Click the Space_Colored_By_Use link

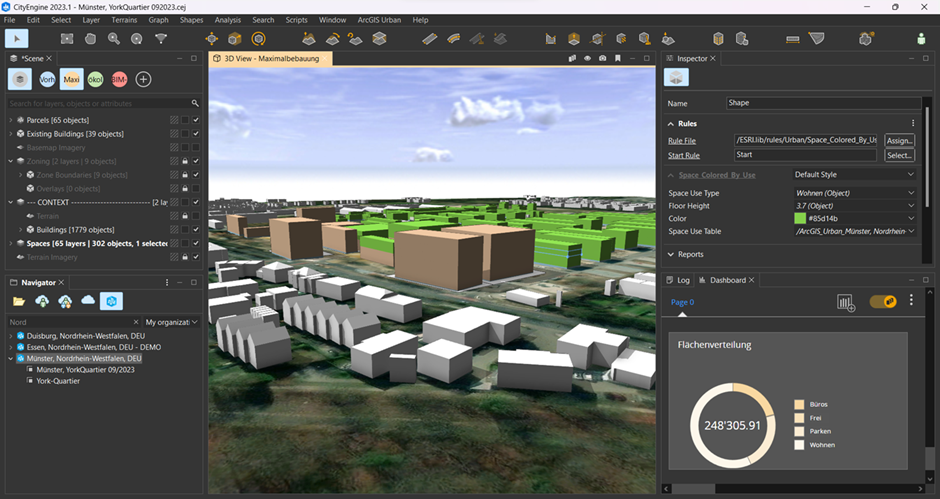pyautogui.click(x=717, y=175)
